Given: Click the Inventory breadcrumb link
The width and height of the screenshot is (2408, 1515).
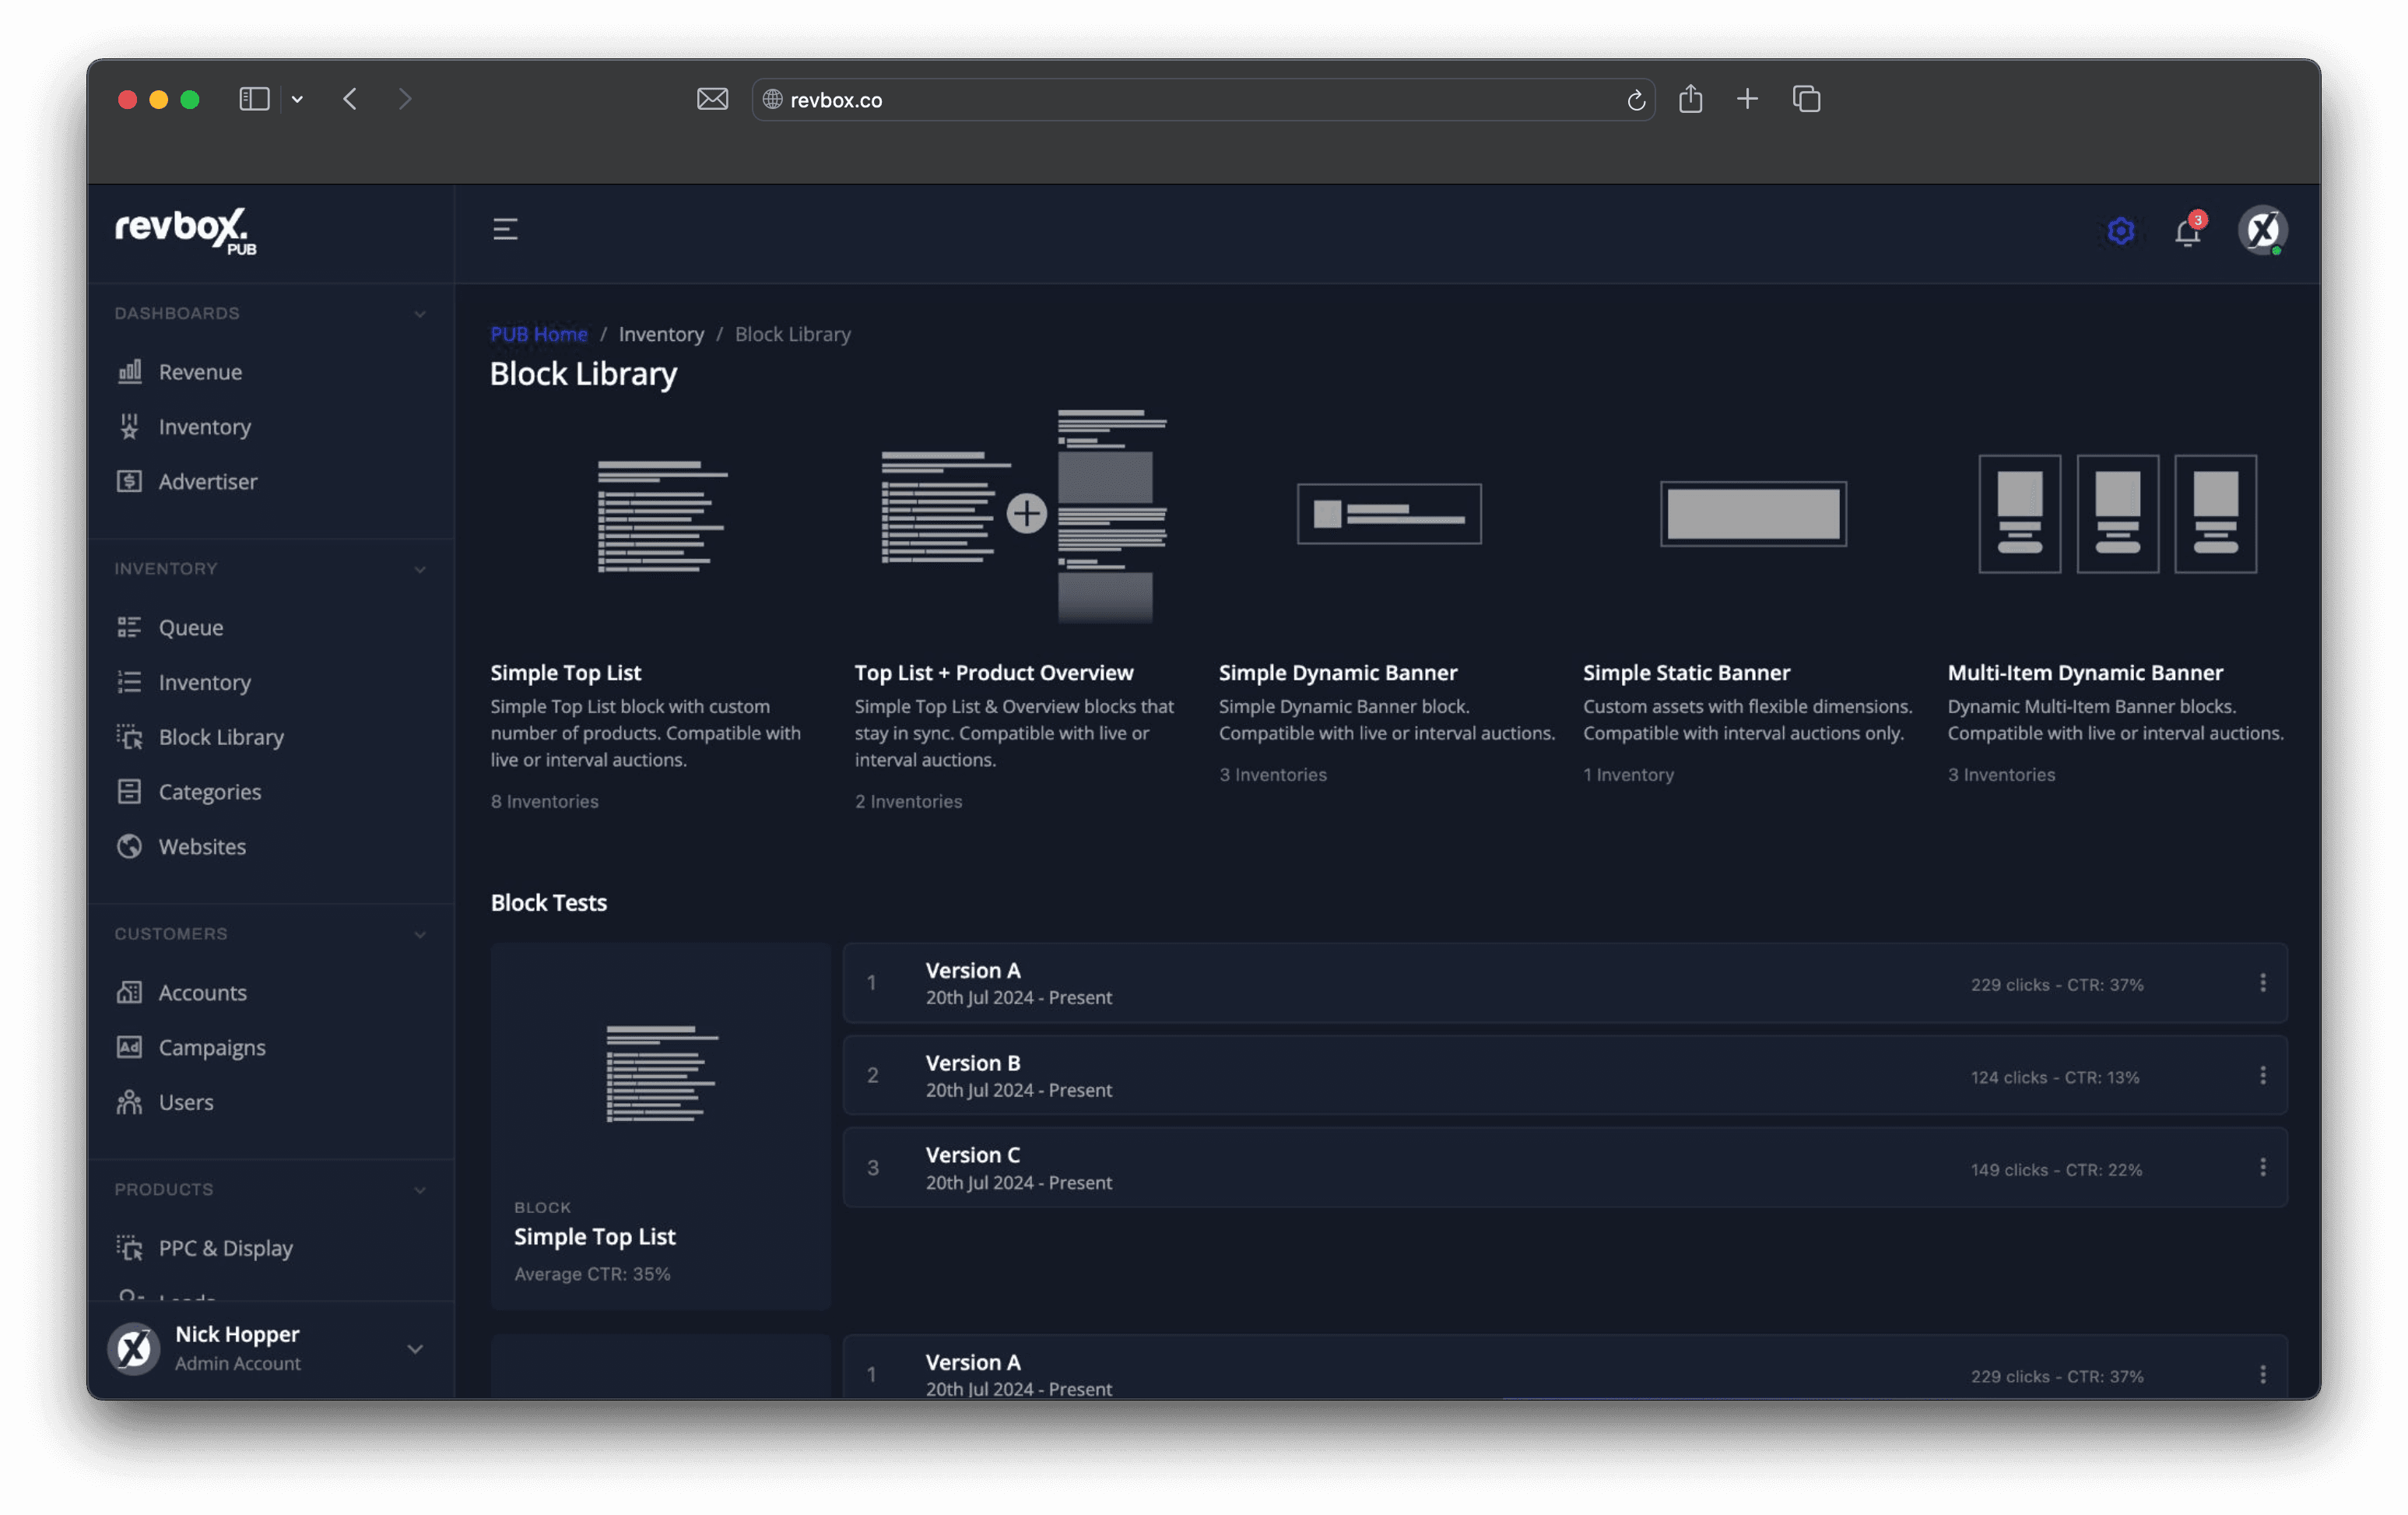Looking at the screenshot, I should pos(661,334).
